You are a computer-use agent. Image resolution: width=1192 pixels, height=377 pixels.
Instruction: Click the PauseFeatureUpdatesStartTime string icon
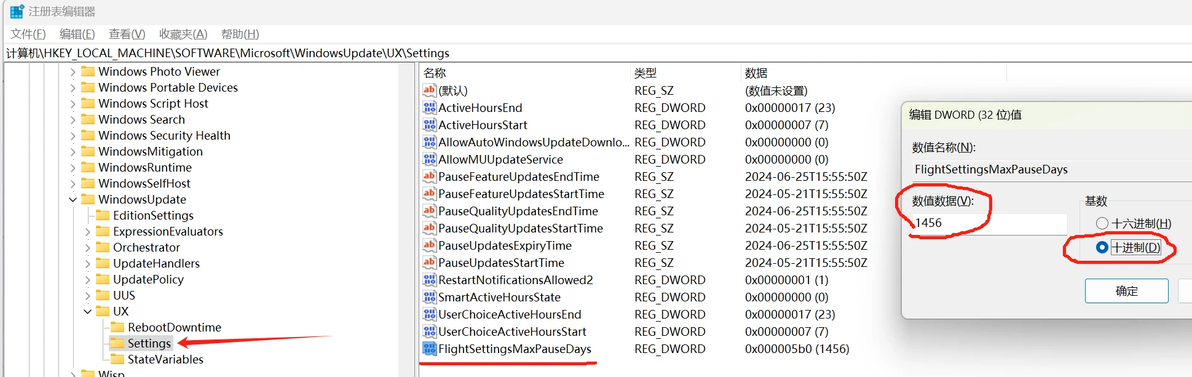coord(430,194)
